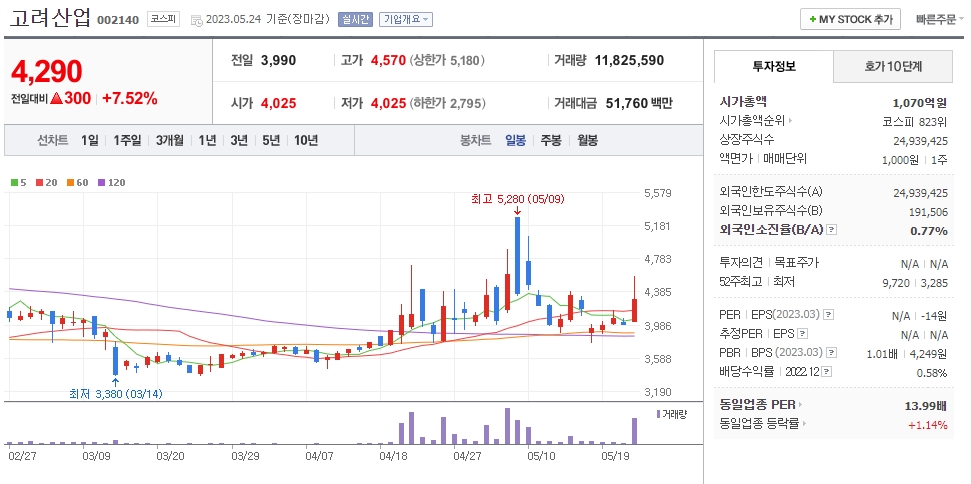Select 1주일 line chart period

127,140
